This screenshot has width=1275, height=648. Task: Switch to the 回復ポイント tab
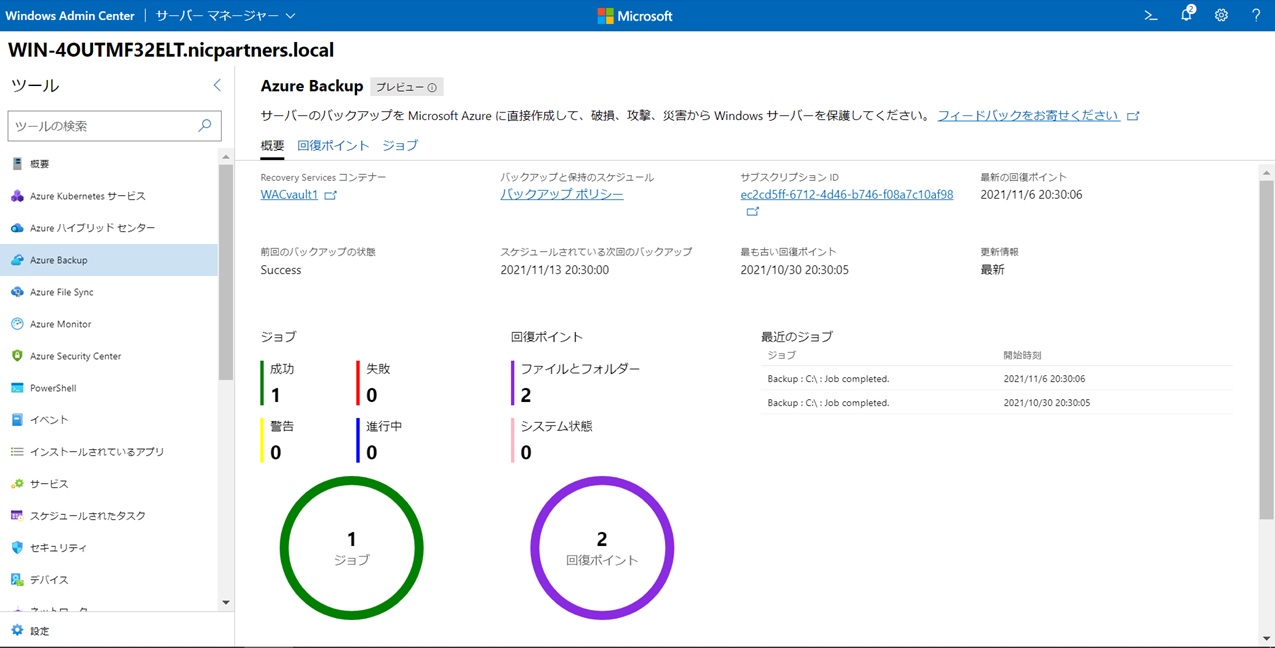[333, 145]
